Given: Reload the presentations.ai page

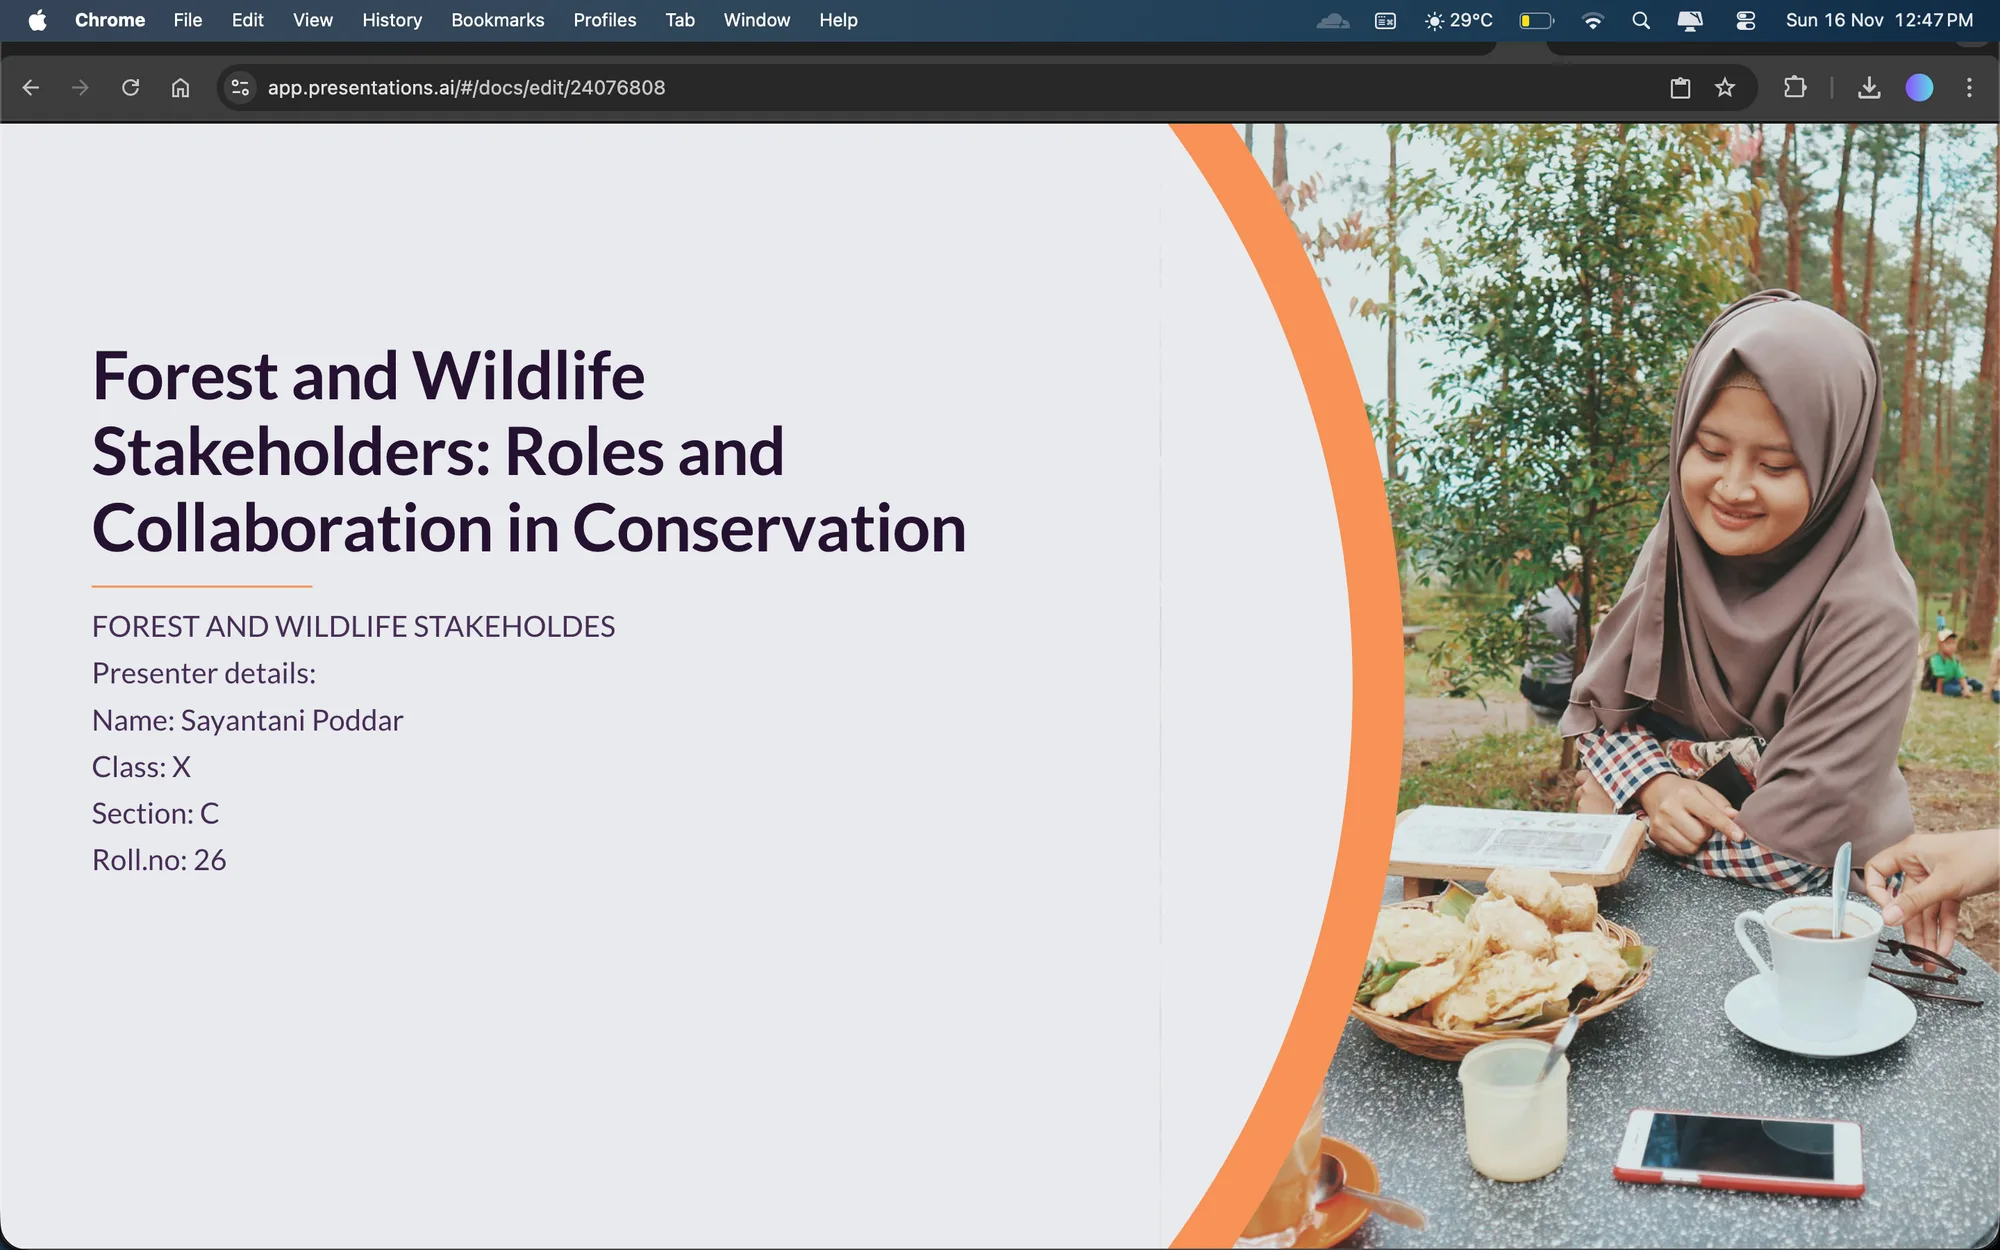Looking at the screenshot, I should (x=130, y=88).
